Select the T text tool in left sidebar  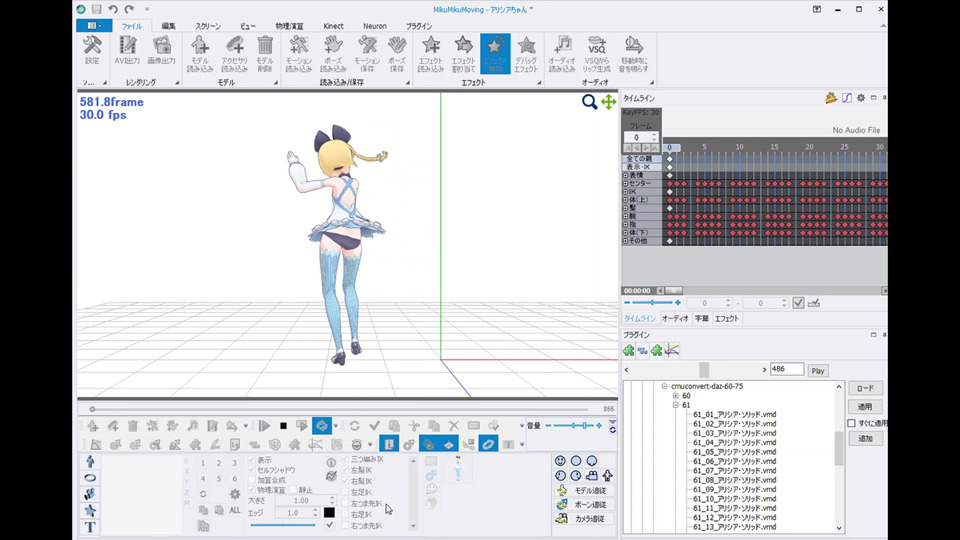89,527
